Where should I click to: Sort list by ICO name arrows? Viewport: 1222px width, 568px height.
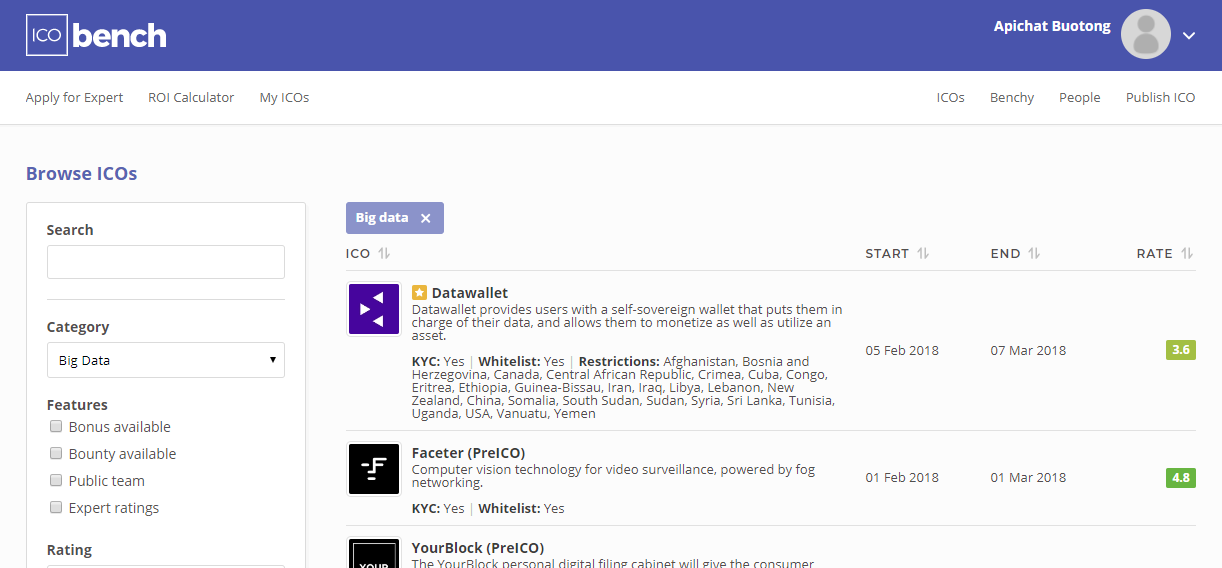coord(384,254)
